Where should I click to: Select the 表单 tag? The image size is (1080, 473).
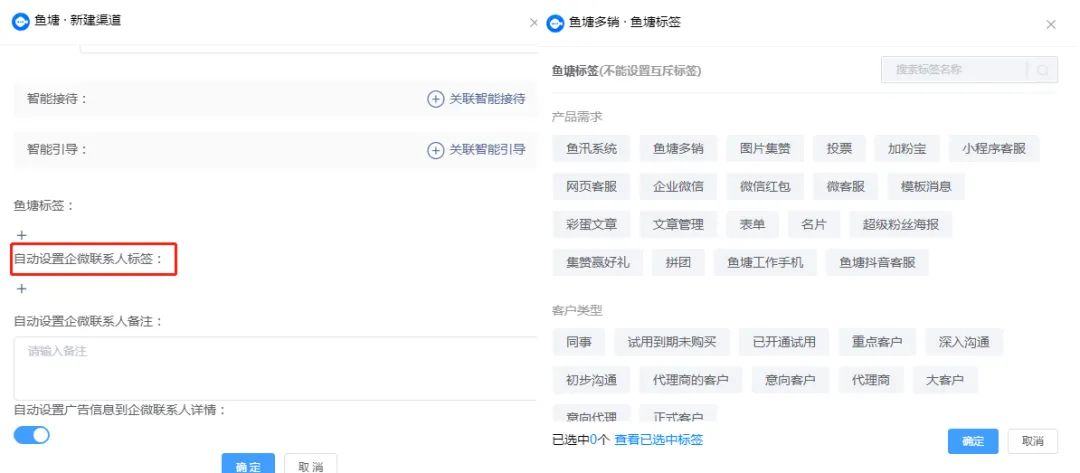[753, 224]
